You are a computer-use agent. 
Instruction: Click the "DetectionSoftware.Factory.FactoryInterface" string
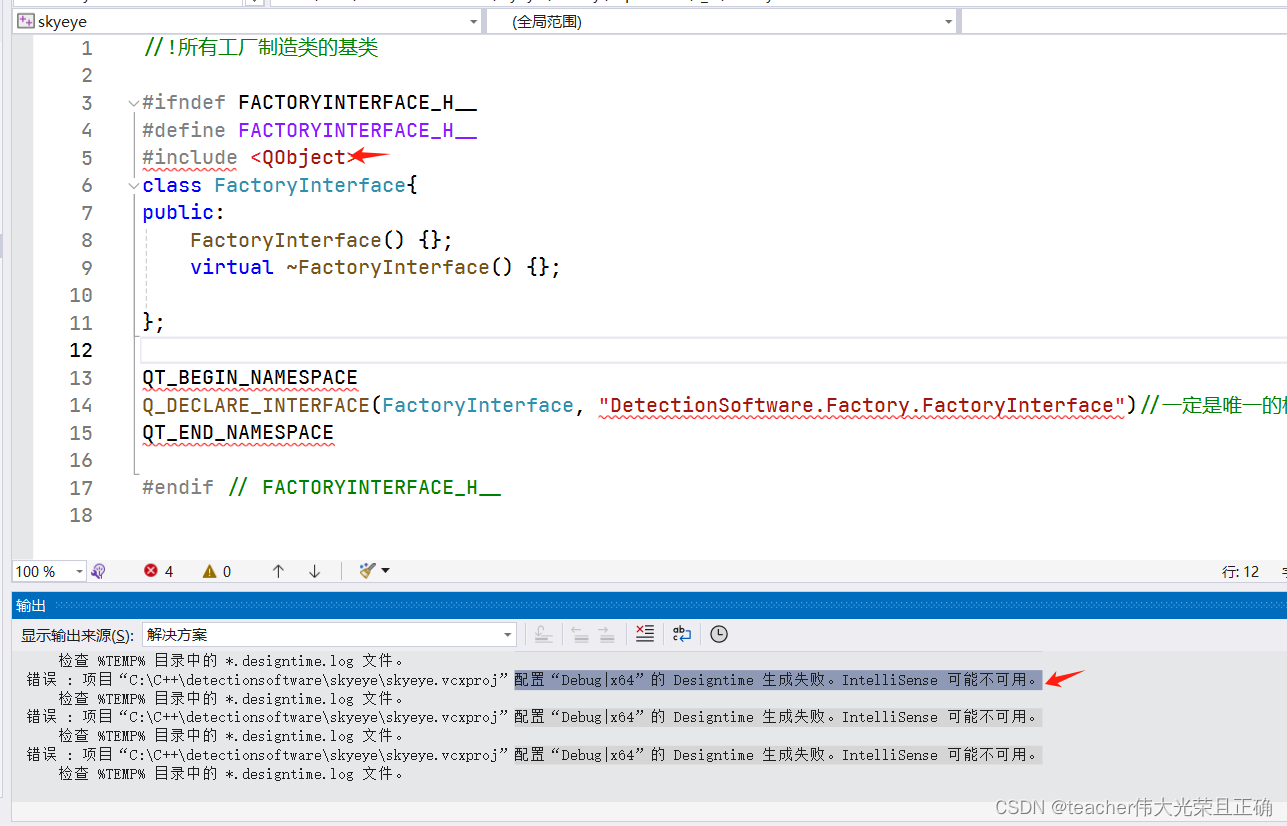pyautogui.click(x=862, y=405)
